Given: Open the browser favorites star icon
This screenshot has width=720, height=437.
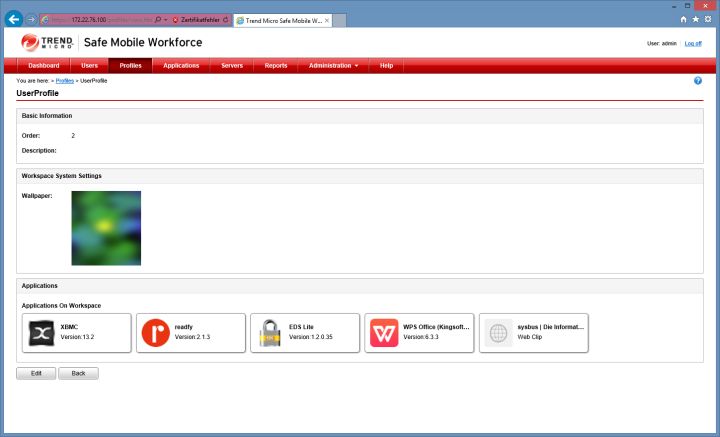Looking at the screenshot, I should (696, 18).
